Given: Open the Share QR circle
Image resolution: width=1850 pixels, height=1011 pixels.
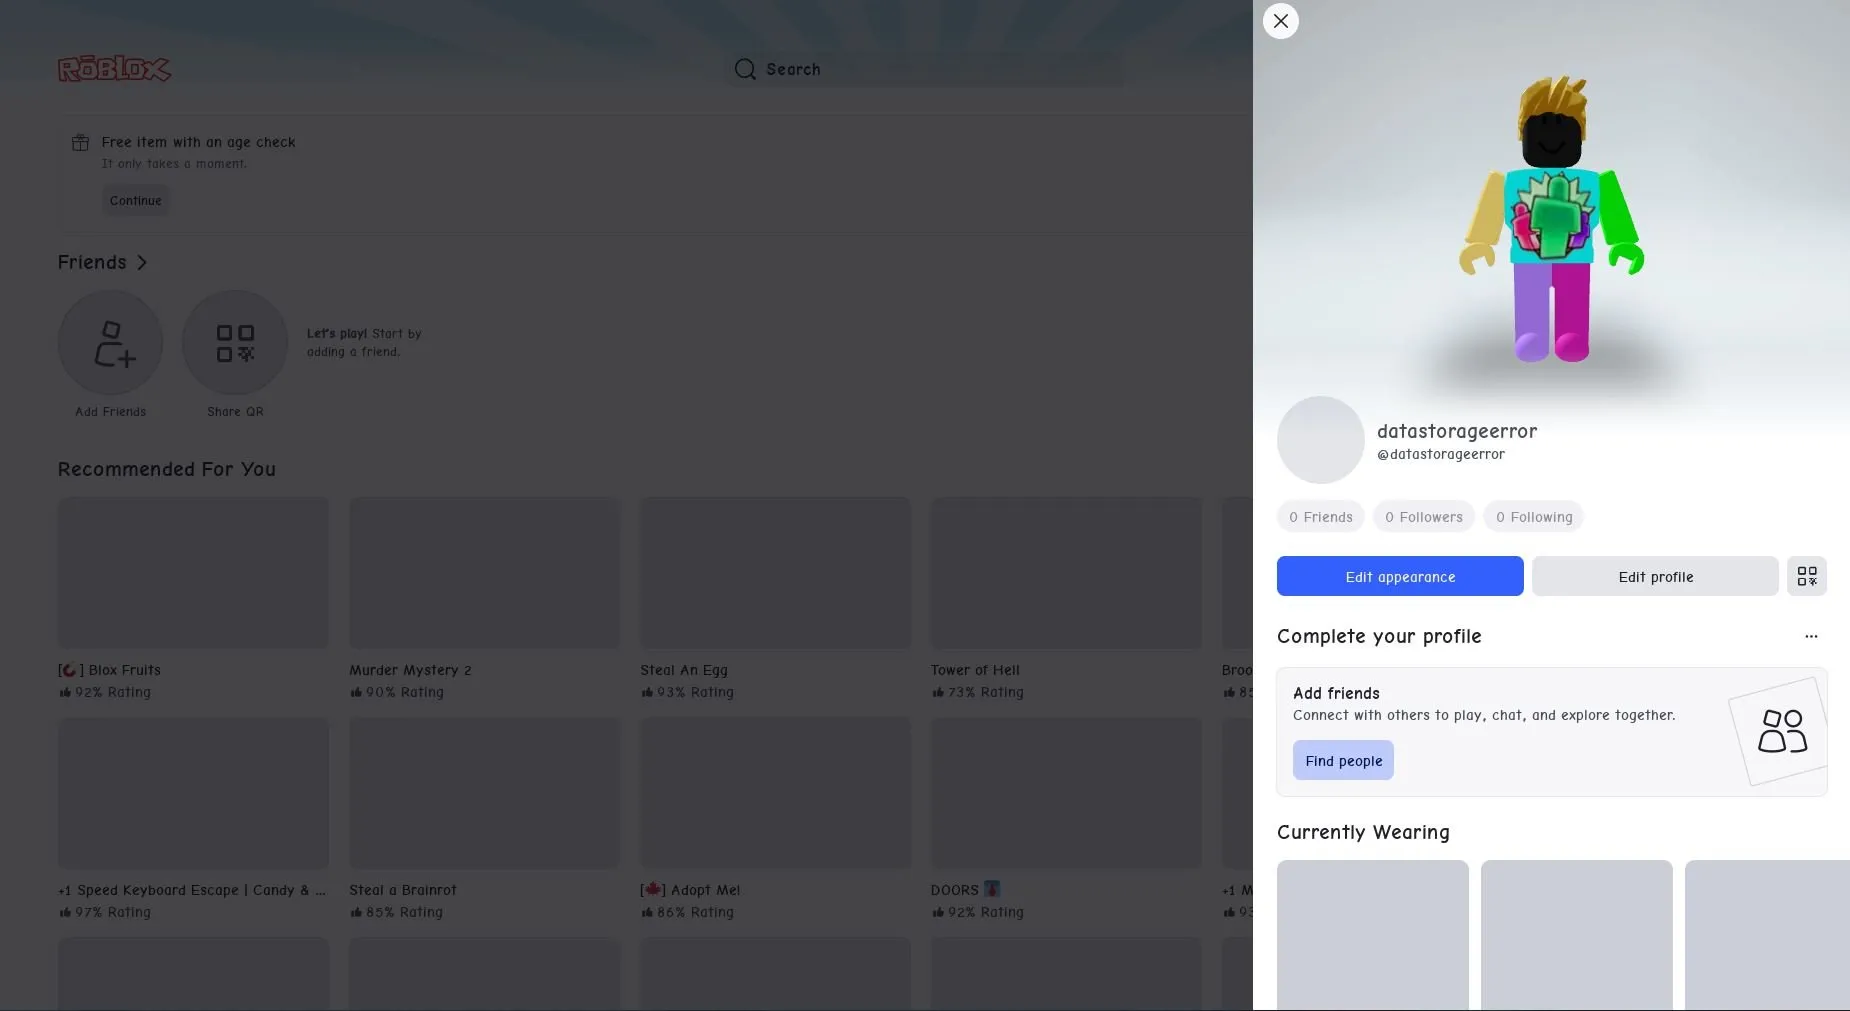Looking at the screenshot, I should 235,343.
